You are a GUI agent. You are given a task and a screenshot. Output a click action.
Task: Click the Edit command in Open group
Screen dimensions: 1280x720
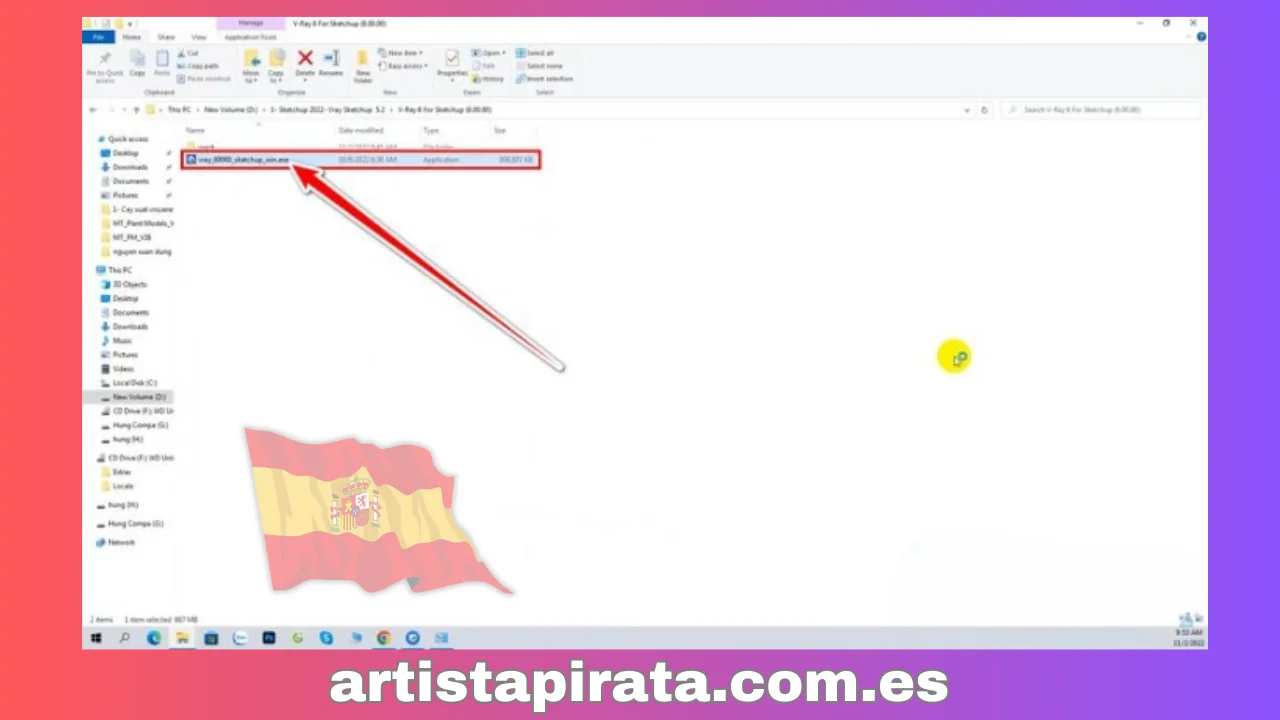[485, 66]
